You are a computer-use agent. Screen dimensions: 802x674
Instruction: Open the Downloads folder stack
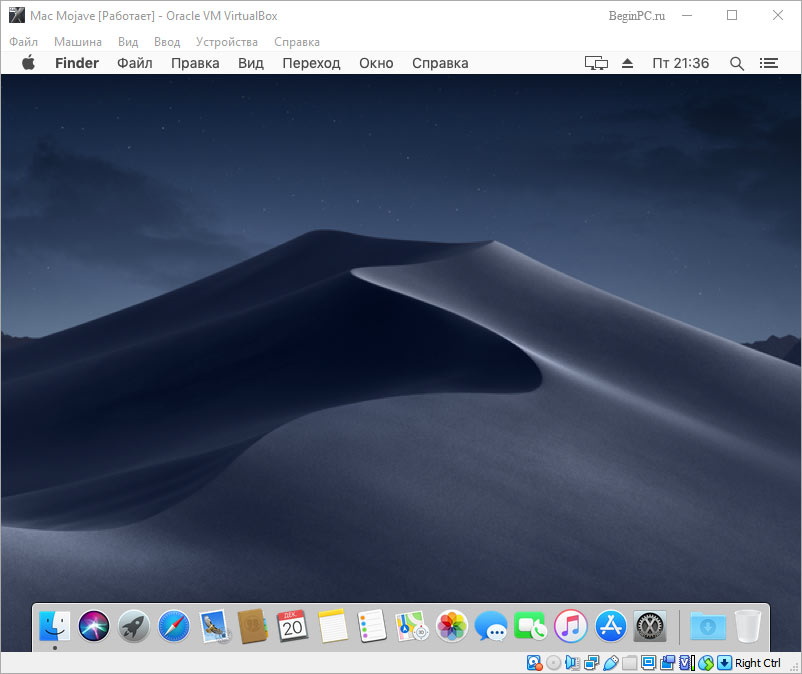click(x=708, y=625)
